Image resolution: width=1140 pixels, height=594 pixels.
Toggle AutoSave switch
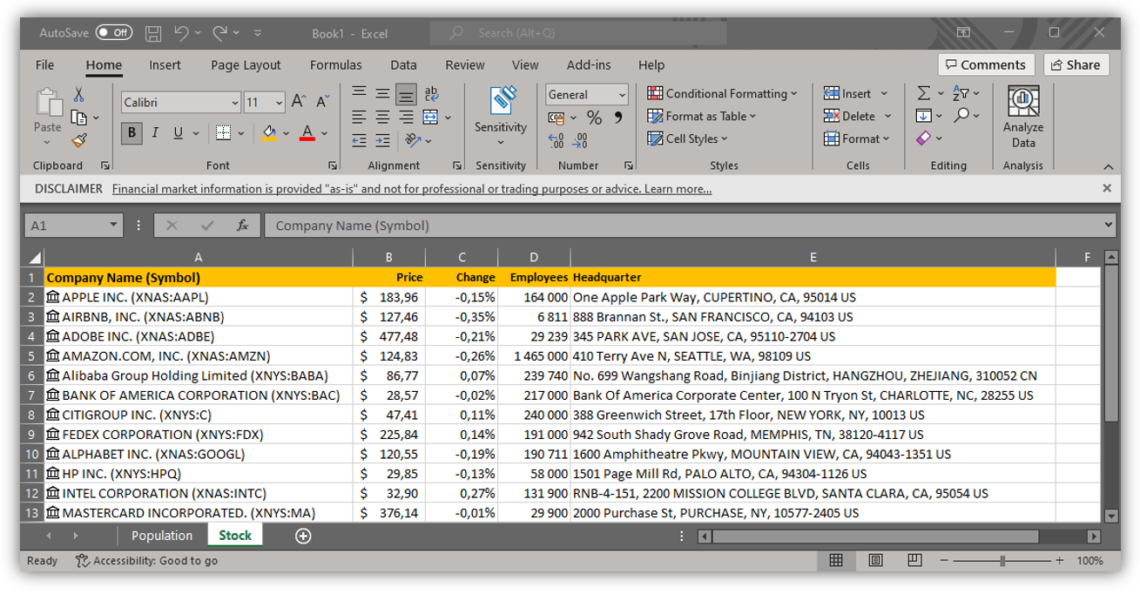tap(114, 33)
